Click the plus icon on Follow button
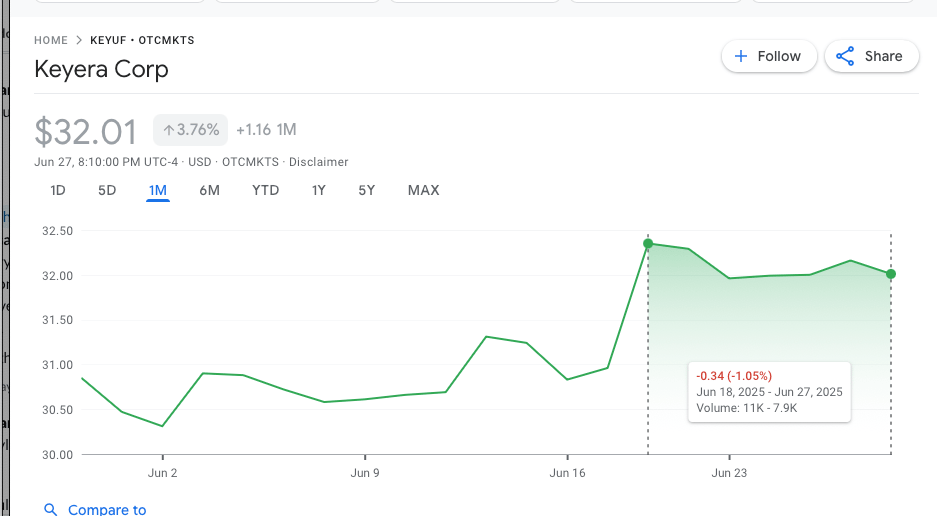Image resolution: width=937 pixels, height=516 pixels. pyautogui.click(x=740, y=56)
